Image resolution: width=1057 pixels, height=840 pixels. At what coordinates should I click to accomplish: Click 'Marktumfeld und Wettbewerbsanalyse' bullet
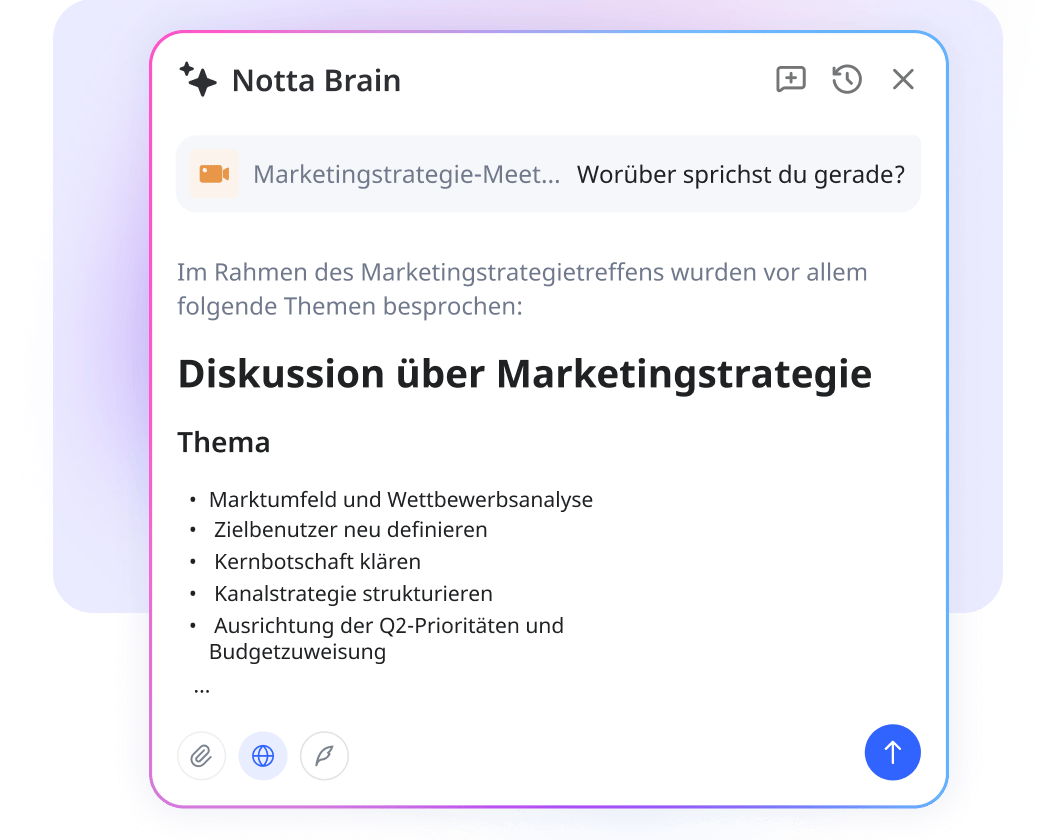401,500
